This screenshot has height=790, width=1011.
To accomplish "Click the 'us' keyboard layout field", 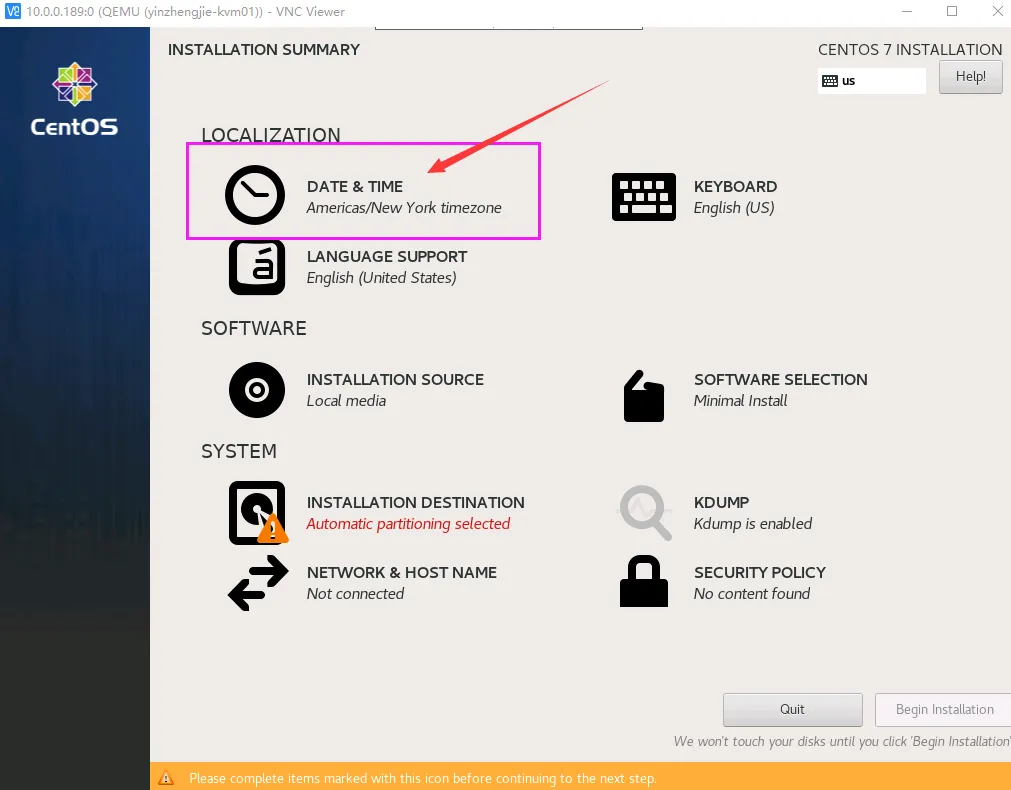I will coord(872,81).
